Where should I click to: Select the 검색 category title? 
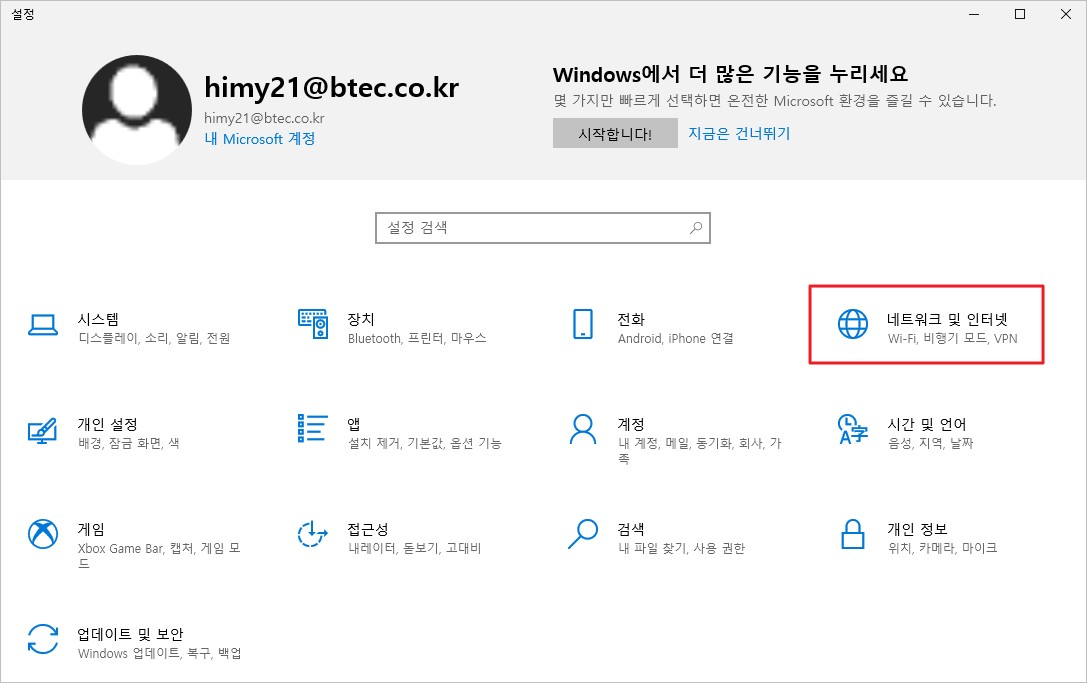632,529
